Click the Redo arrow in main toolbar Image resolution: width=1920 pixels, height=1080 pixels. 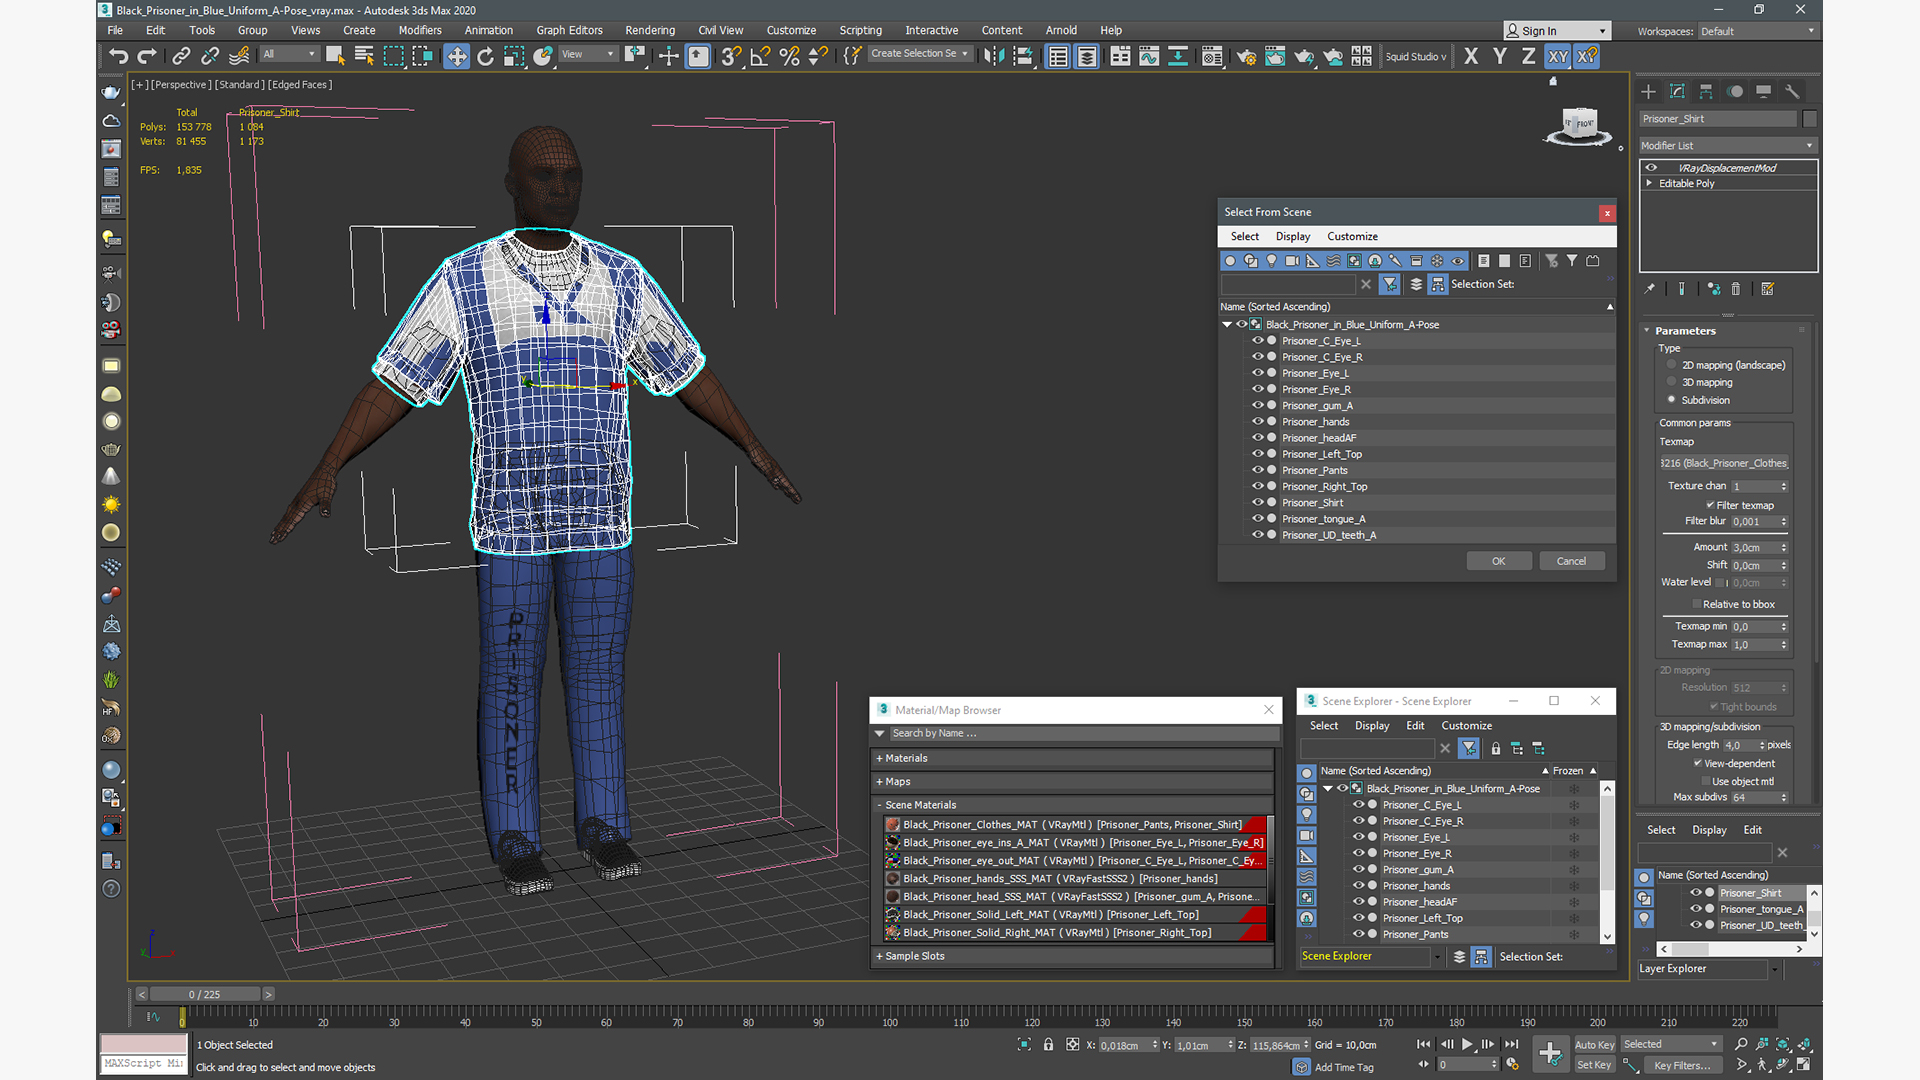tap(146, 56)
